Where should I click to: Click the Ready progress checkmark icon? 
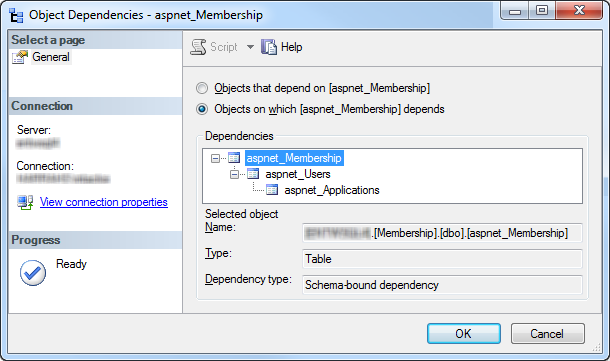pos(33,273)
